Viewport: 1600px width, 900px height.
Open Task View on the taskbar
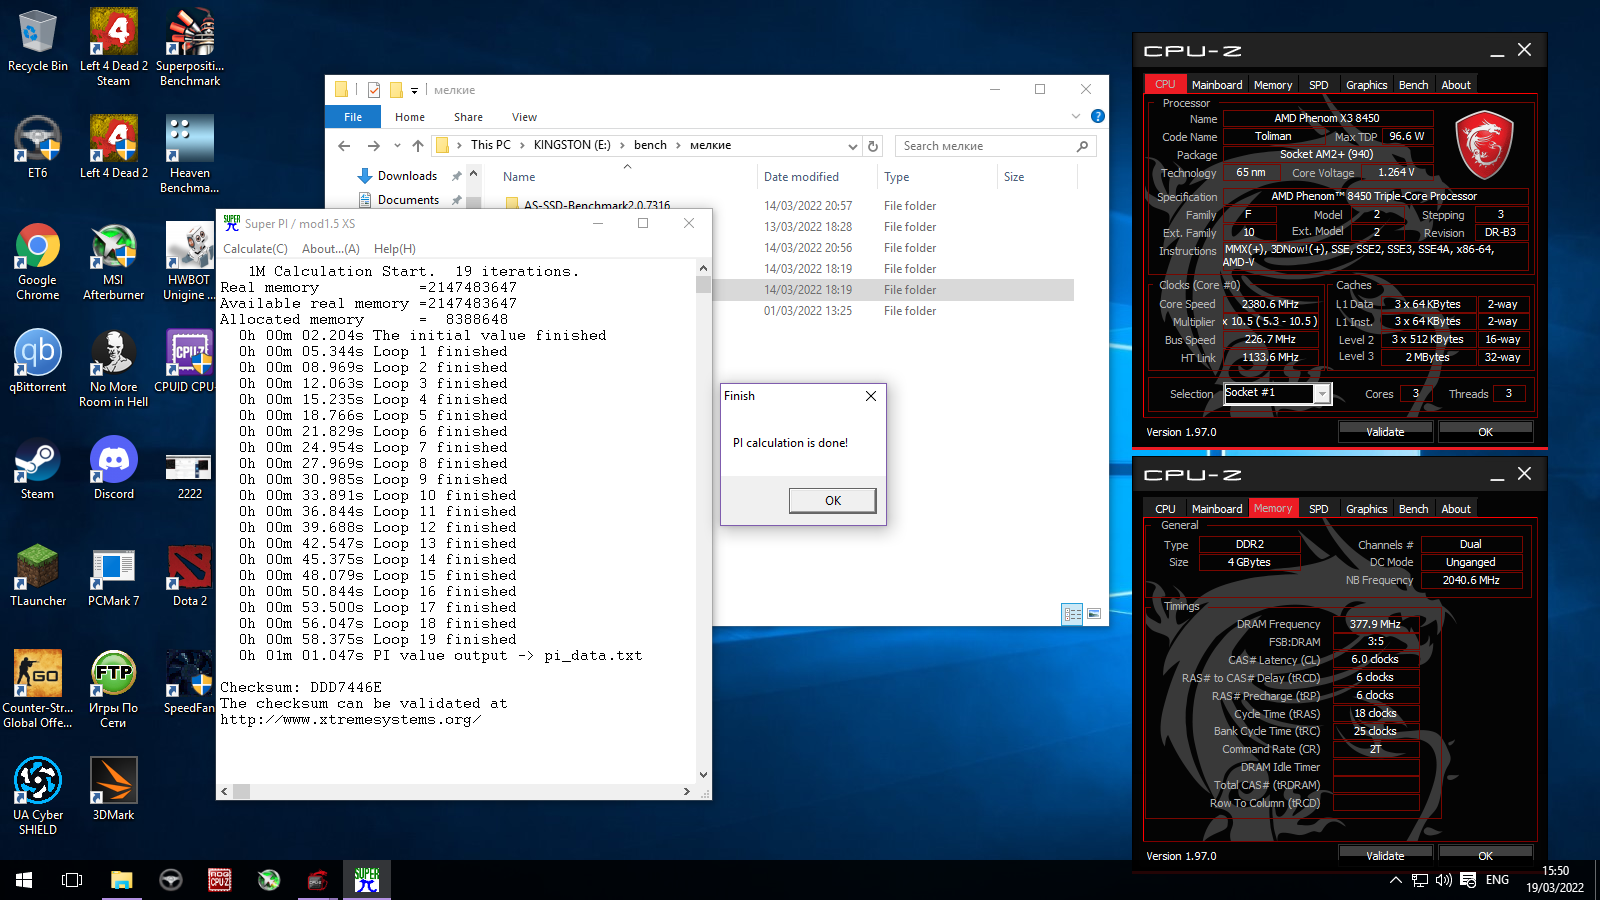coord(72,880)
